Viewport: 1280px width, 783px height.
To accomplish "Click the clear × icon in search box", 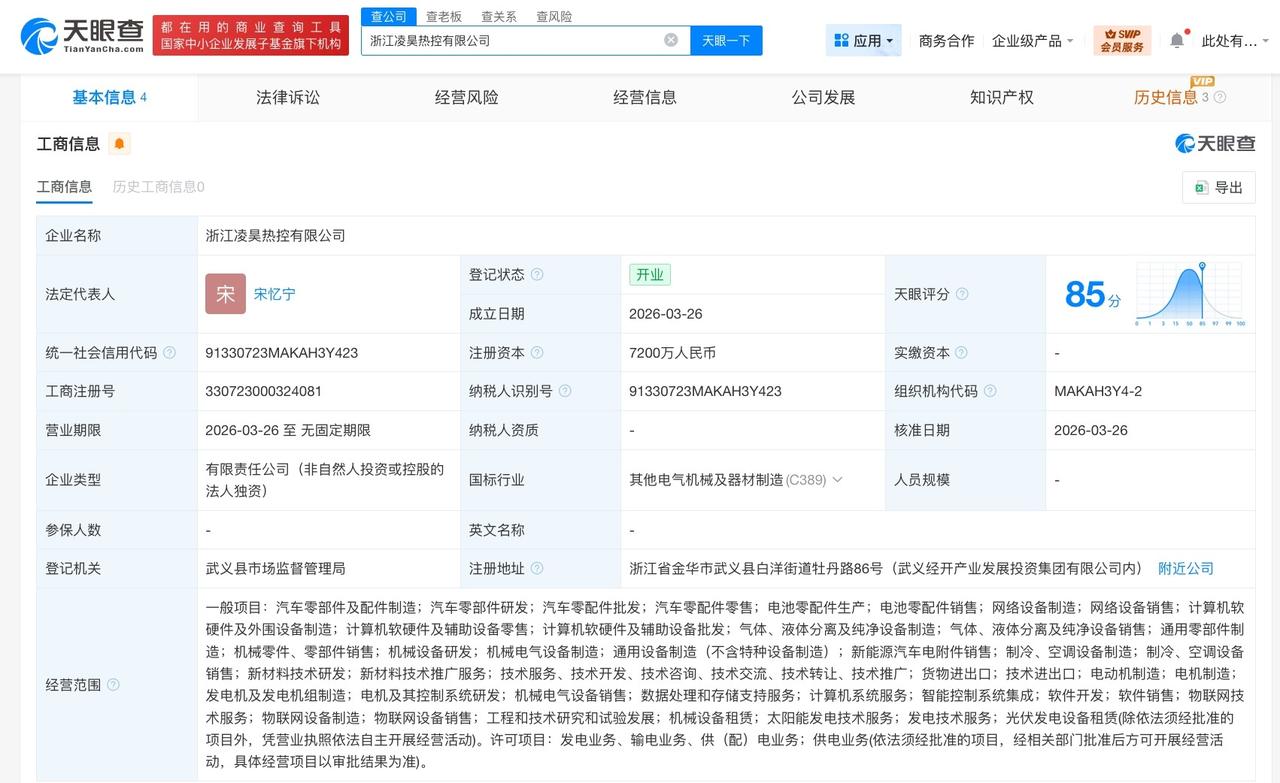I will [670, 40].
